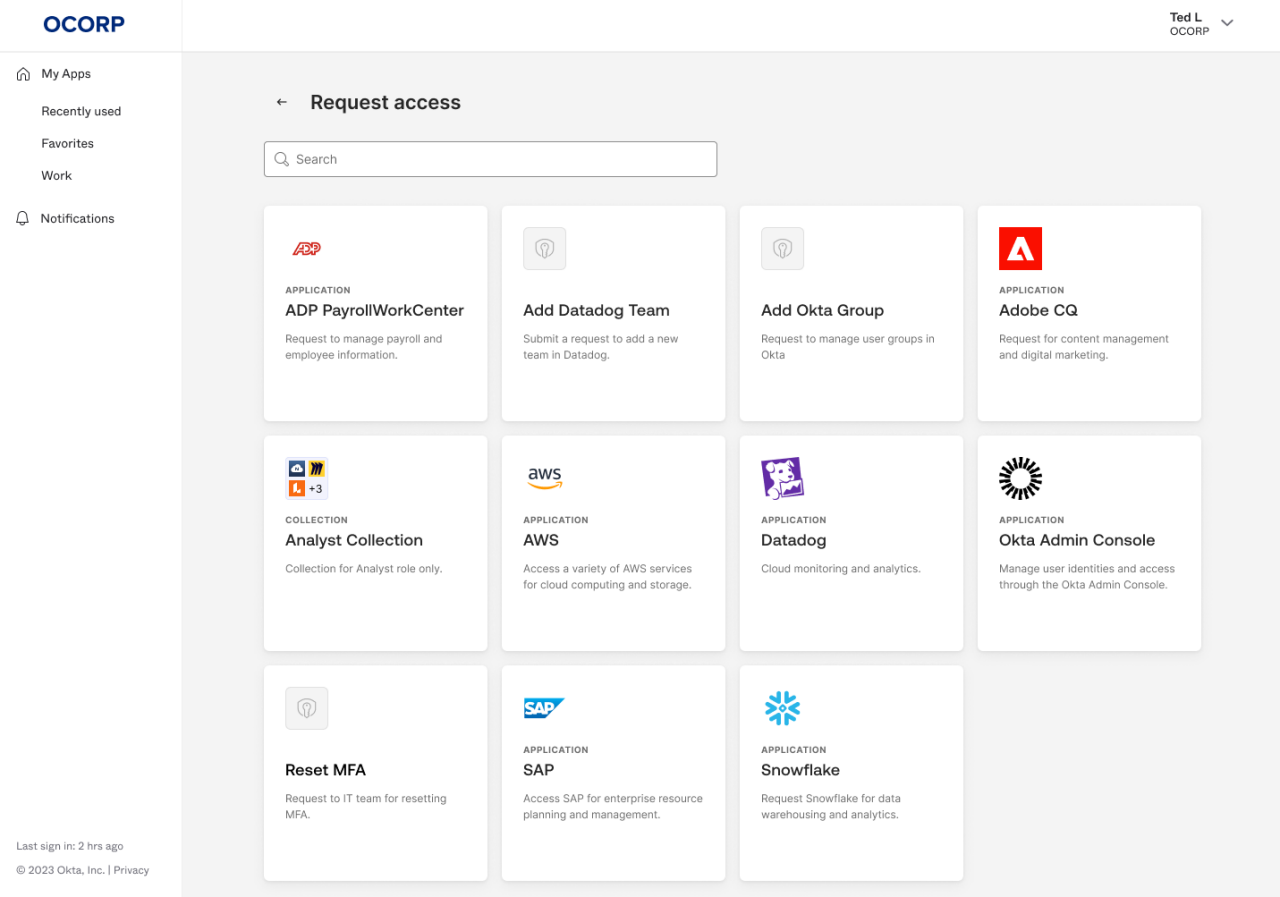Screen dimensions: 1280x897
Task: Open the AWS card title
Action: coord(541,540)
